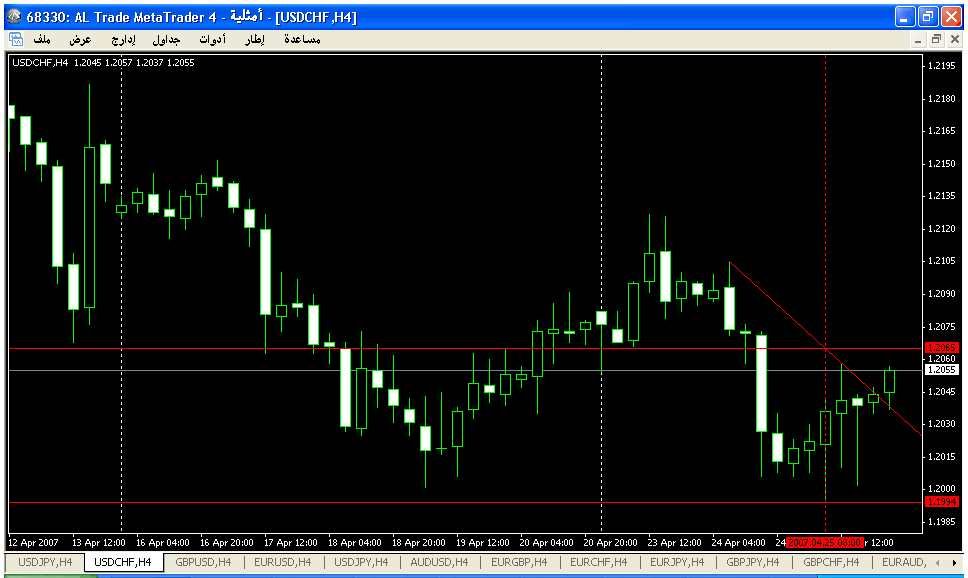
Task: Close the USDCHF,H4 chart child window
Action: (x=954, y=40)
